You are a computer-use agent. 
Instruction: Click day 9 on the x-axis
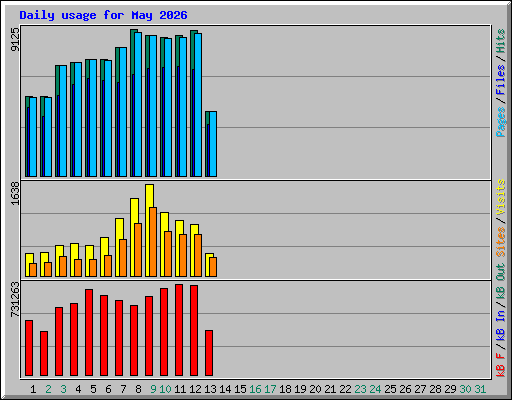click(153, 389)
